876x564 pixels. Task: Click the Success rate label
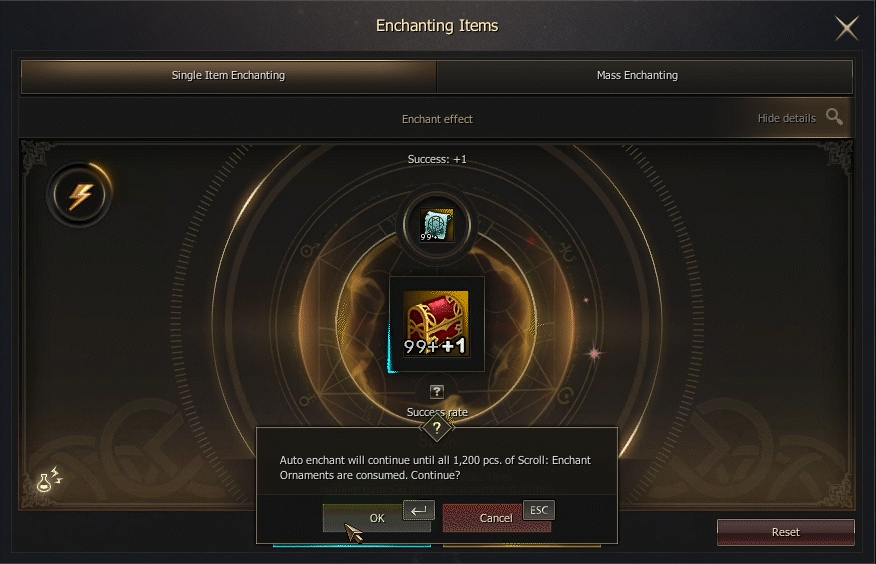[x=437, y=412]
